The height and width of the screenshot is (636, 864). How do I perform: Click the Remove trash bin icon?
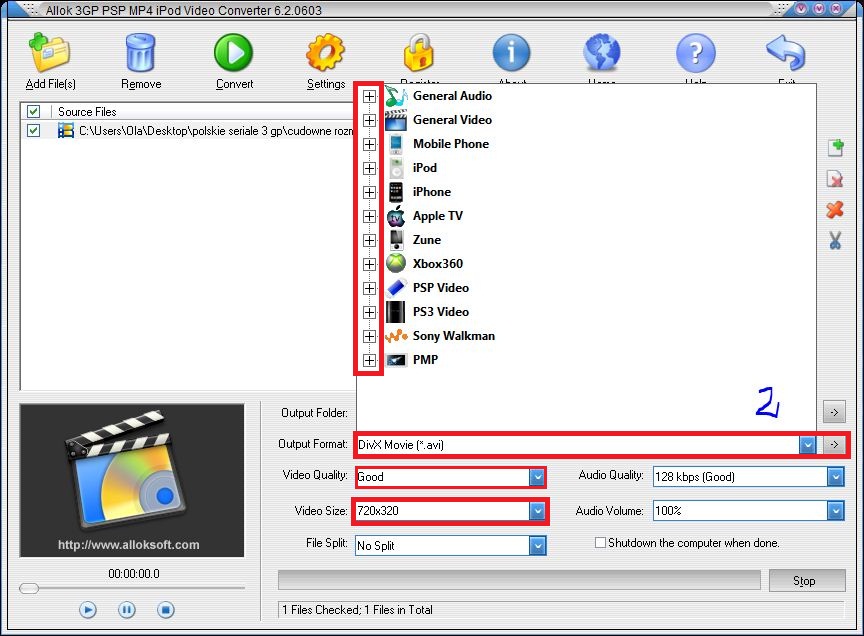pos(141,53)
